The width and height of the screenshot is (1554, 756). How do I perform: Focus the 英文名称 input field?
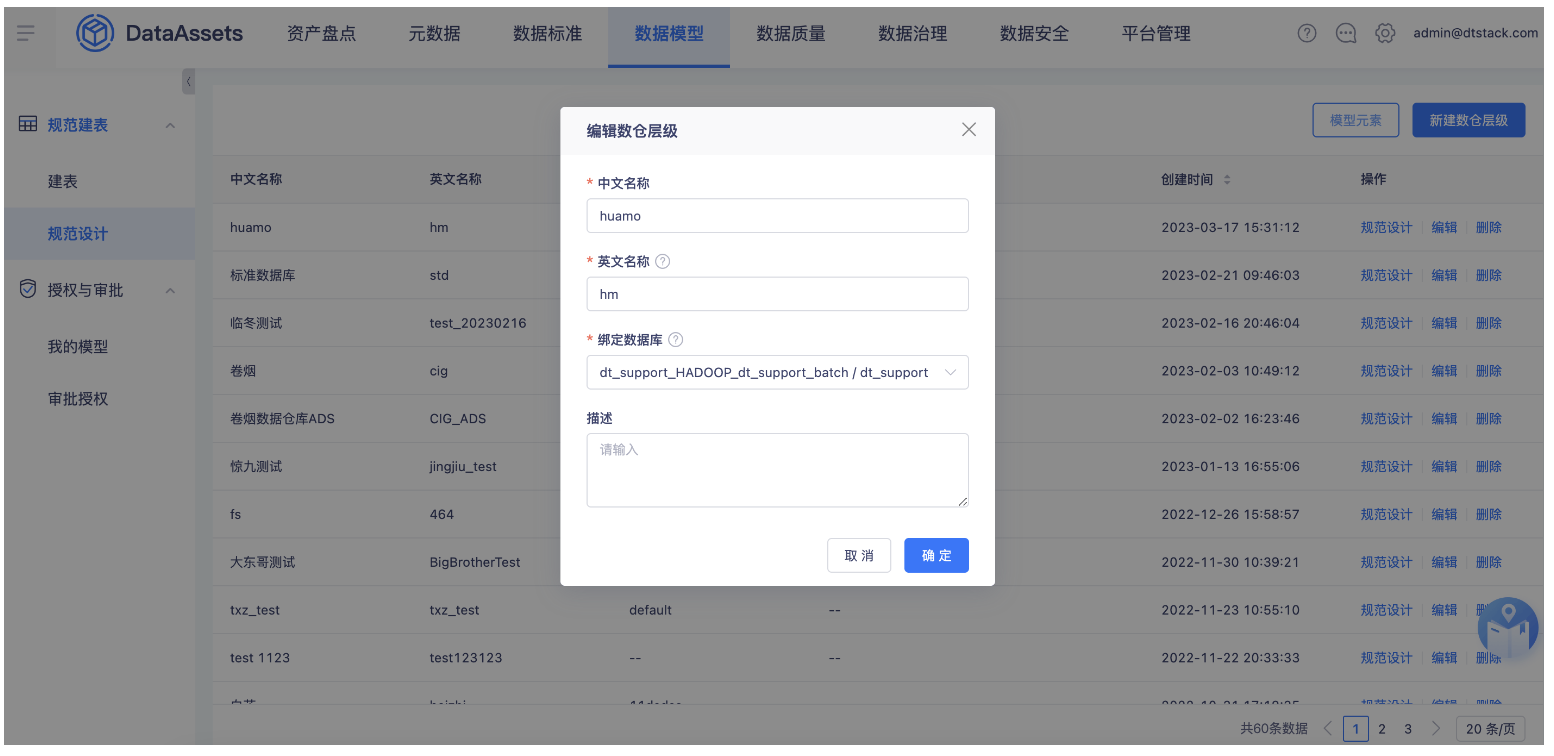click(777, 294)
